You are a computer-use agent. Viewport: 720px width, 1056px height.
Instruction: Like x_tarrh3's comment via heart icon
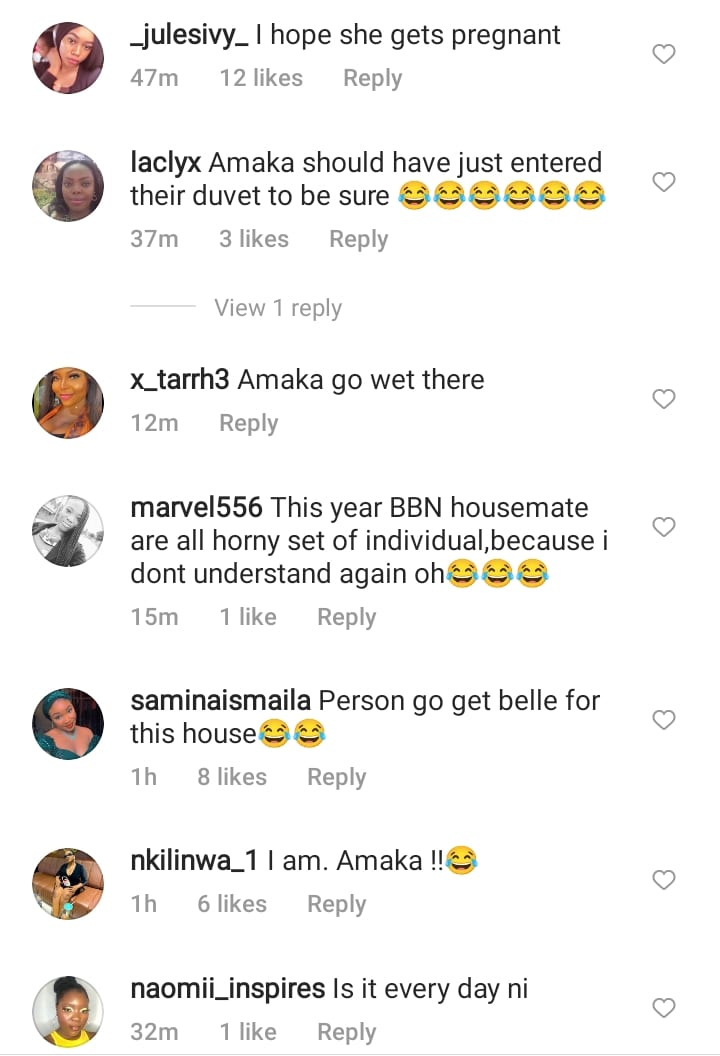coord(663,399)
